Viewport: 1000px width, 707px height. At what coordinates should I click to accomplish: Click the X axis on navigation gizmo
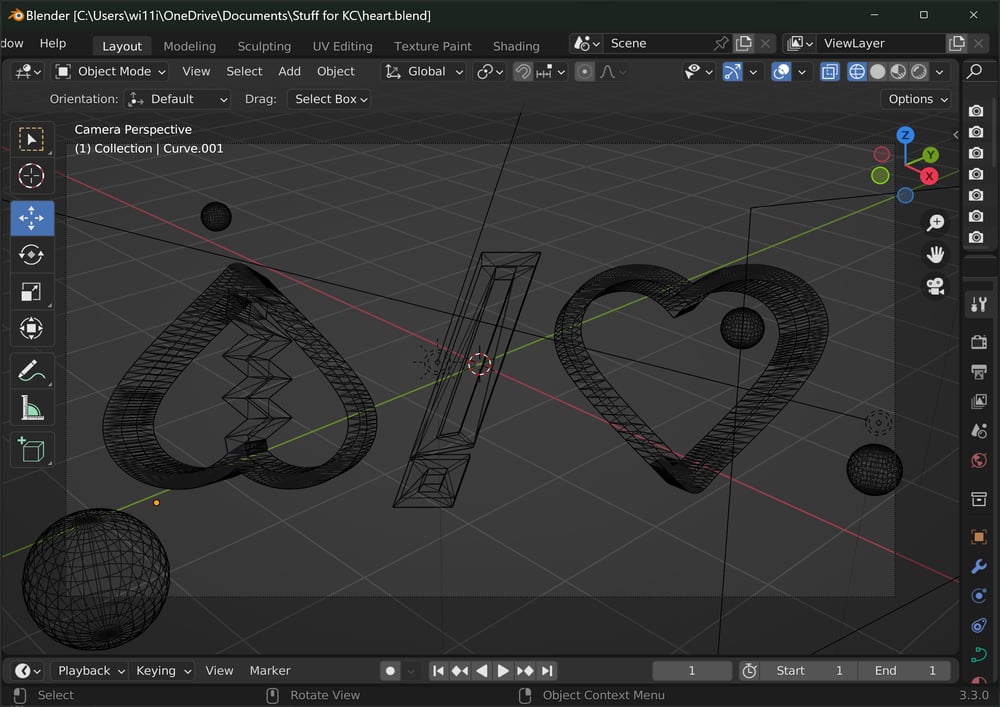pyautogui.click(x=929, y=176)
